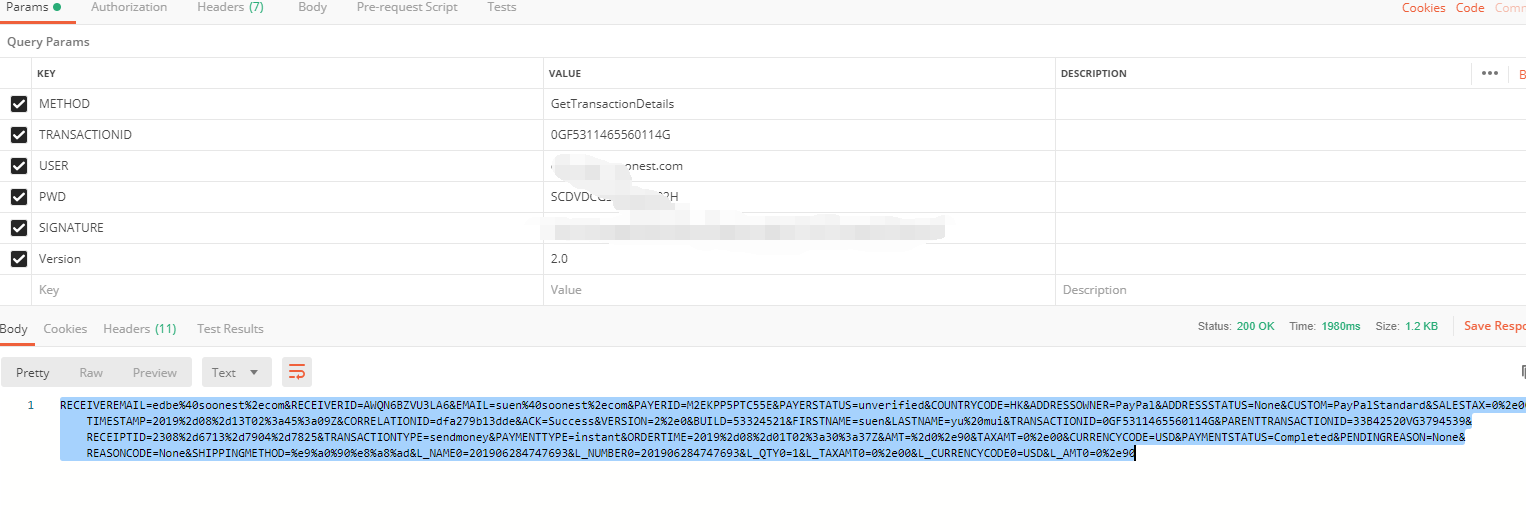Select the response Body tab
1526x530 pixels.
tap(14, 329)
